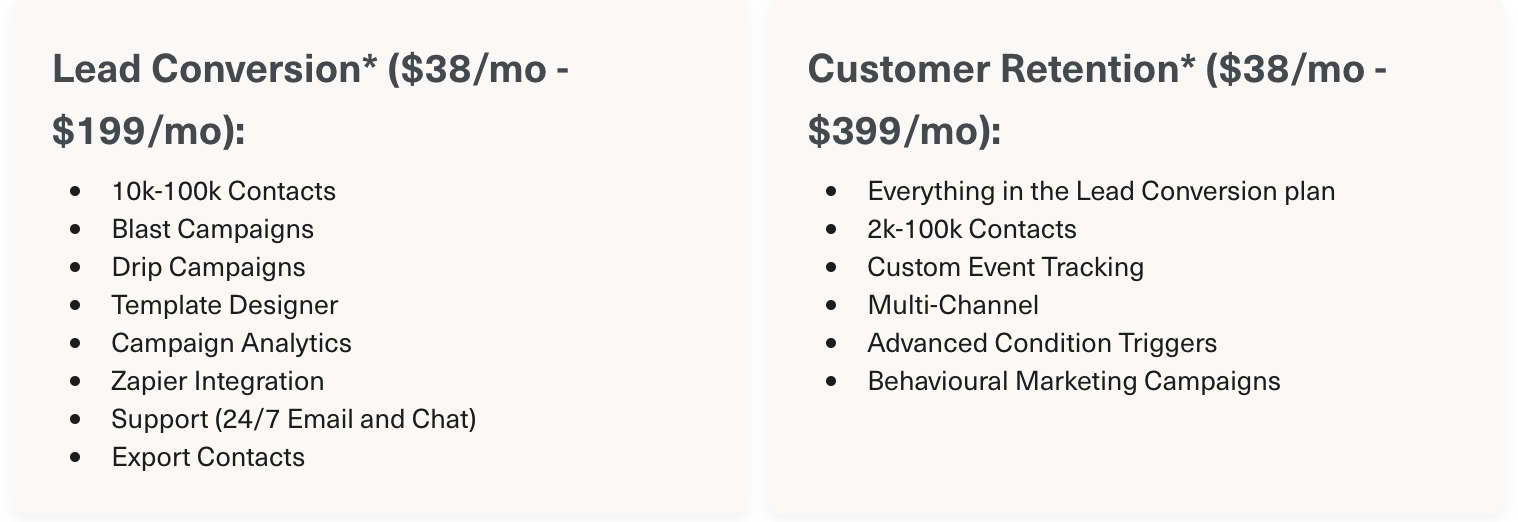1518x522 pixels.
Task: Click Everything in the Lead Conversion plan
Action: tap(1101, 191)
